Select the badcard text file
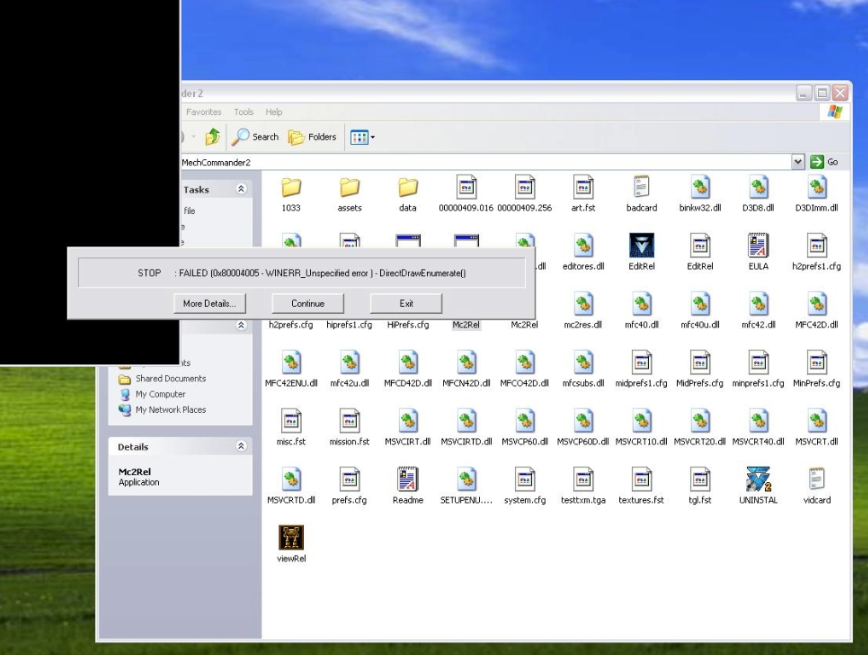Screen dimensions: 868x655 tap(641, 188)
